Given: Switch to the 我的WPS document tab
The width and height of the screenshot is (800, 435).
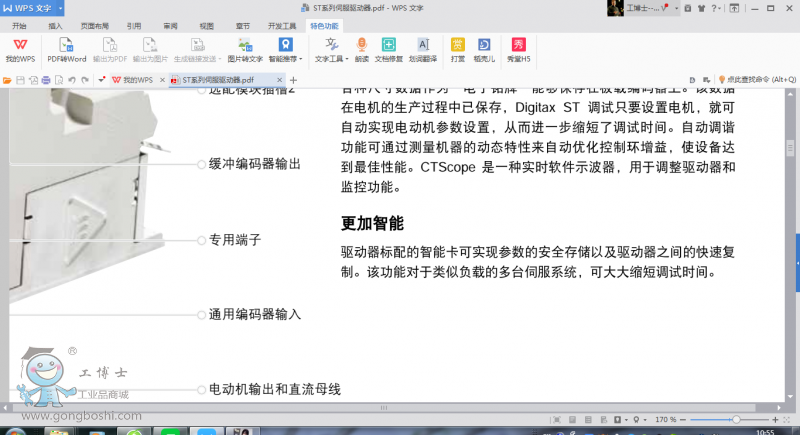Looking at the screenshot, I should [132, 79].
